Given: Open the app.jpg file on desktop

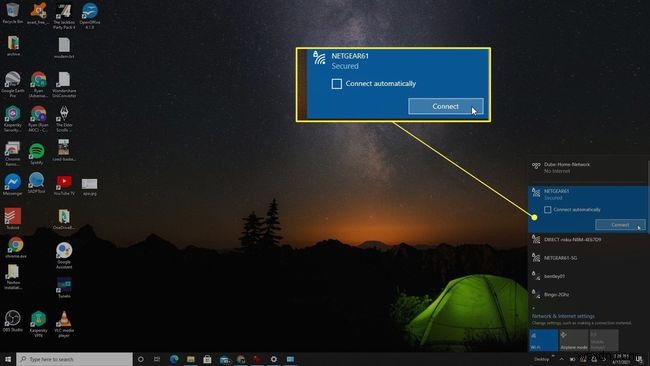Looking at the screenshot, I should coord(90,187).
